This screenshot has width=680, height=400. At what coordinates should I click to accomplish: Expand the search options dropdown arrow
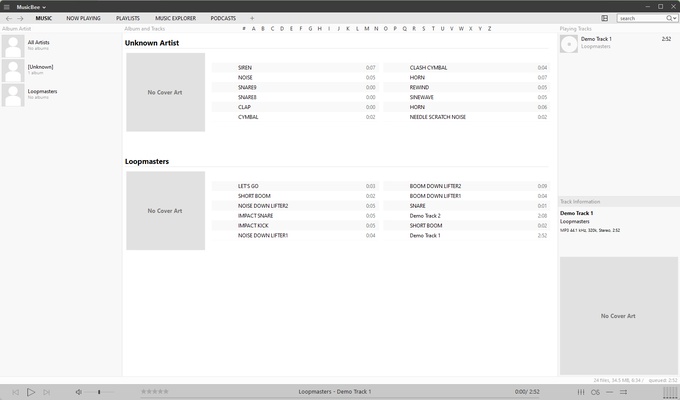point(675,18)
